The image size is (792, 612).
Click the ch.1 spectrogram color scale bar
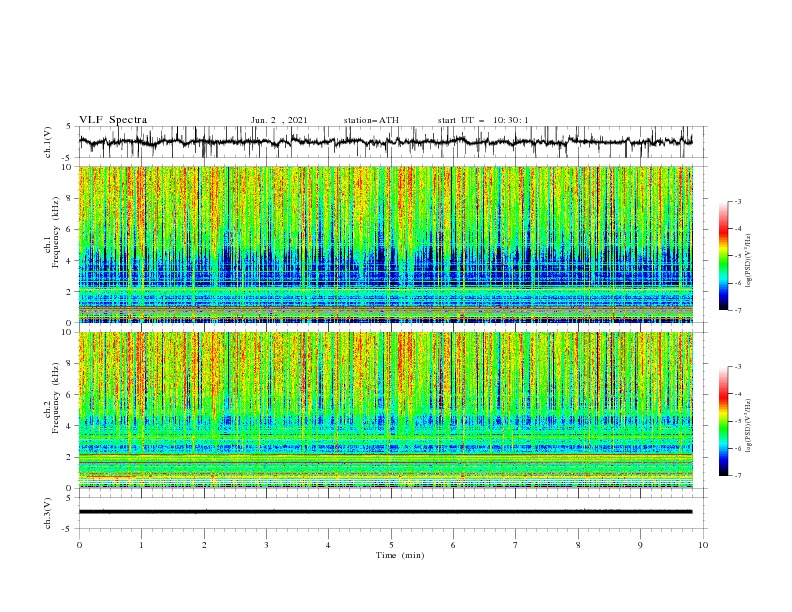point(723,256)
